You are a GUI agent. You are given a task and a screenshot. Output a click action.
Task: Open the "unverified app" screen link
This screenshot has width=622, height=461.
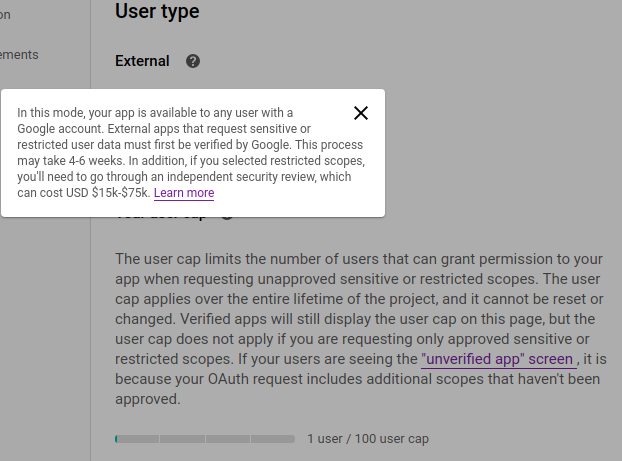(x=499, y=359)
